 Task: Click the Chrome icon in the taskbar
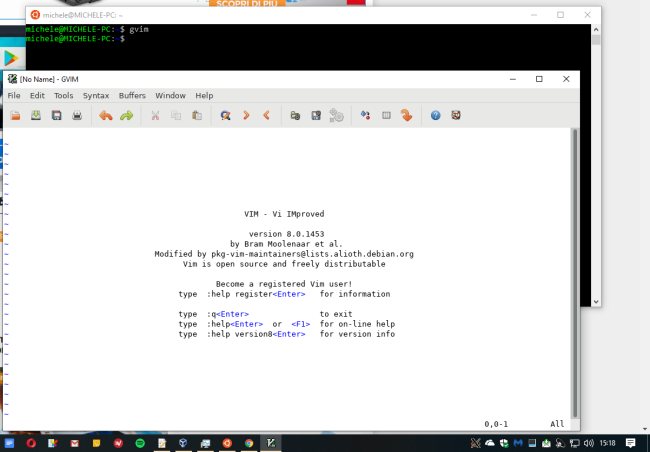click(249, 443)
